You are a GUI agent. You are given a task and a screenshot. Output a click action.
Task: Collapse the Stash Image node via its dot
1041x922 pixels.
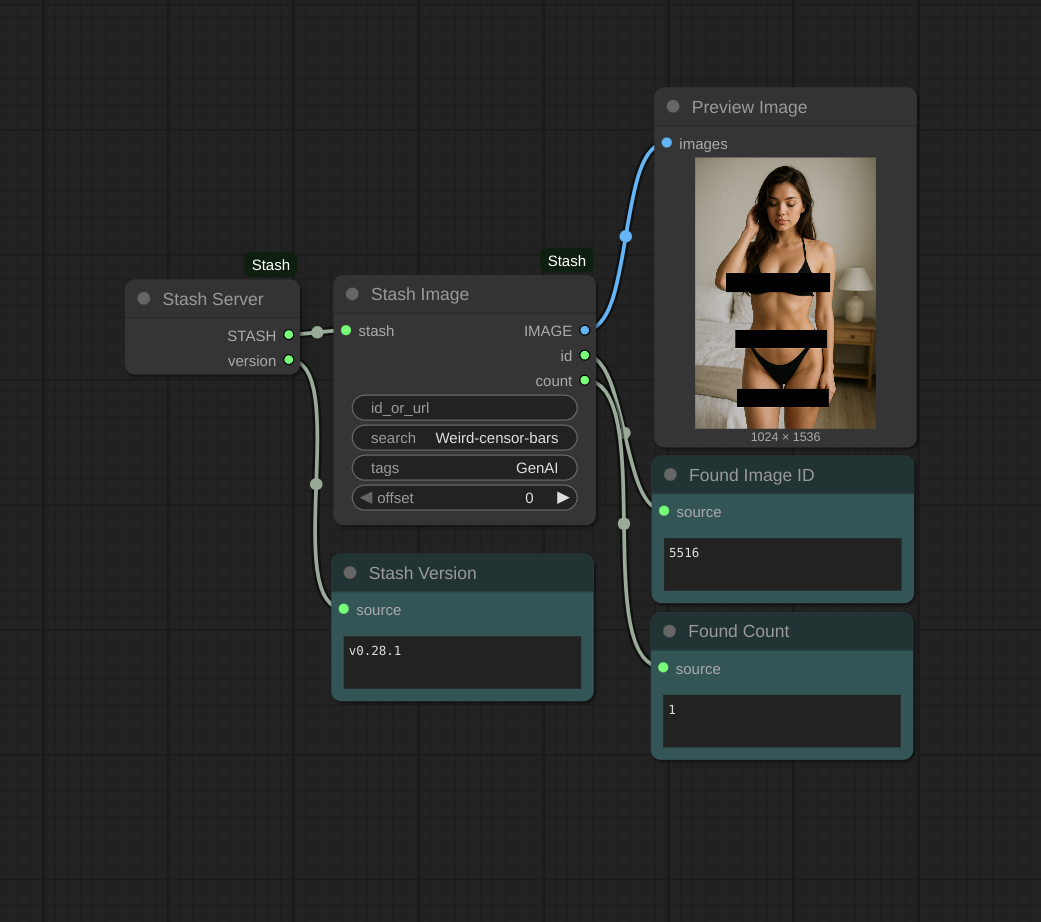[353, 294]
